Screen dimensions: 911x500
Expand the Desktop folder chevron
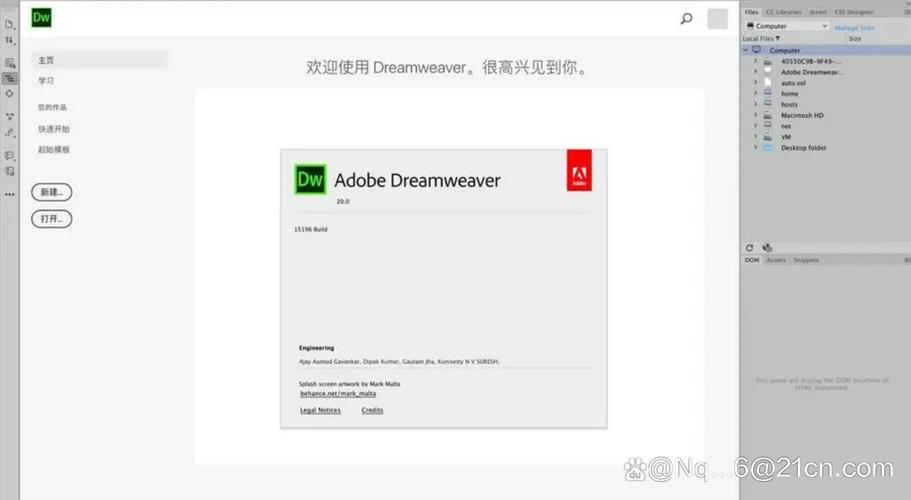755,148
